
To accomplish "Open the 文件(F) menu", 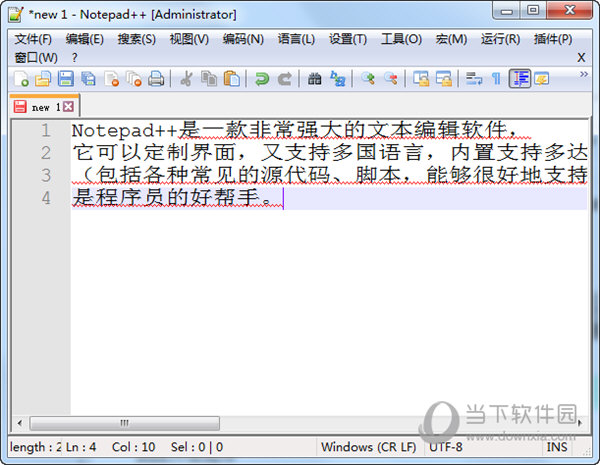I will tap(33, 39).
